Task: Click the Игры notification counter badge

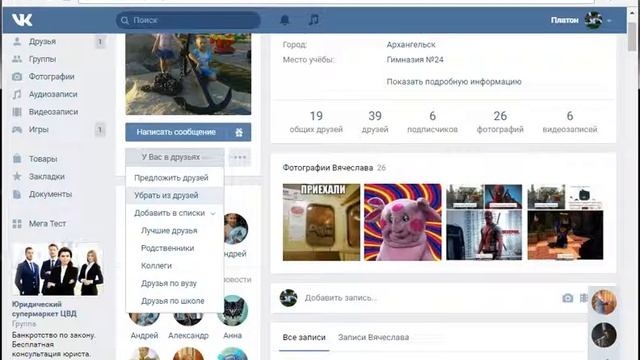Action: [100, 130]
